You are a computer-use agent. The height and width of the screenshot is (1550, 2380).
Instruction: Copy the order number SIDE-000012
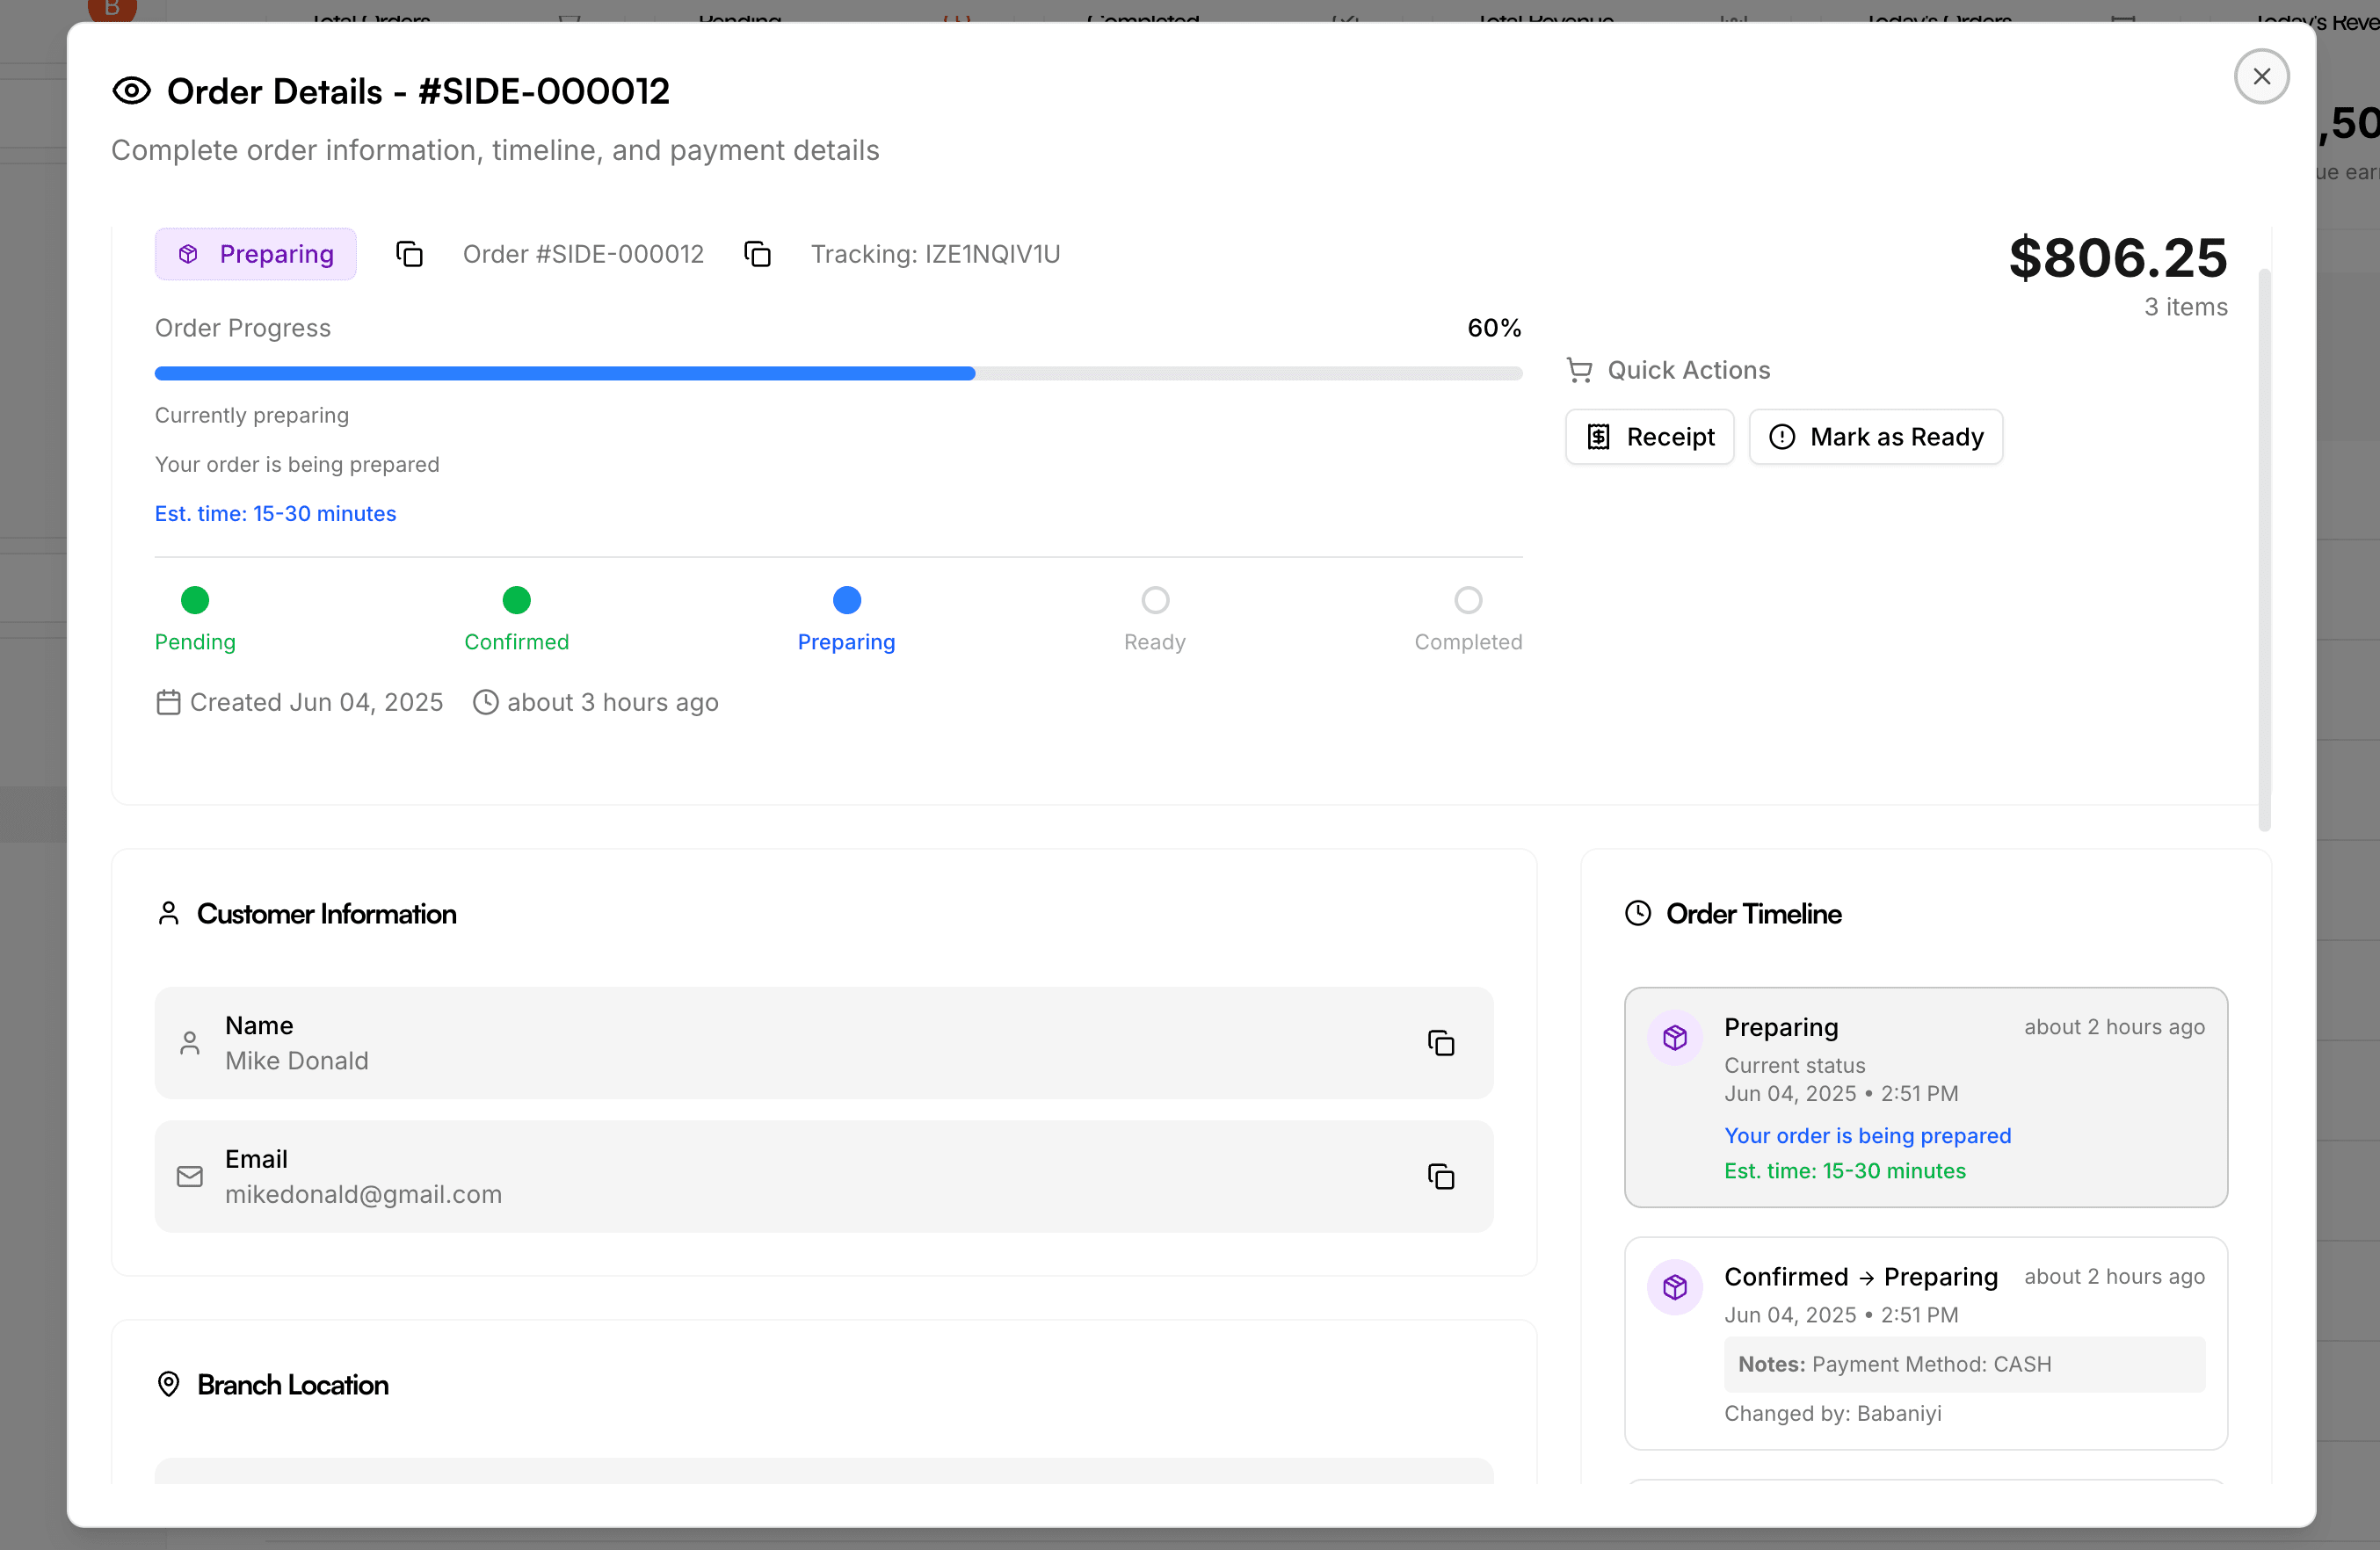coord(757,254)
